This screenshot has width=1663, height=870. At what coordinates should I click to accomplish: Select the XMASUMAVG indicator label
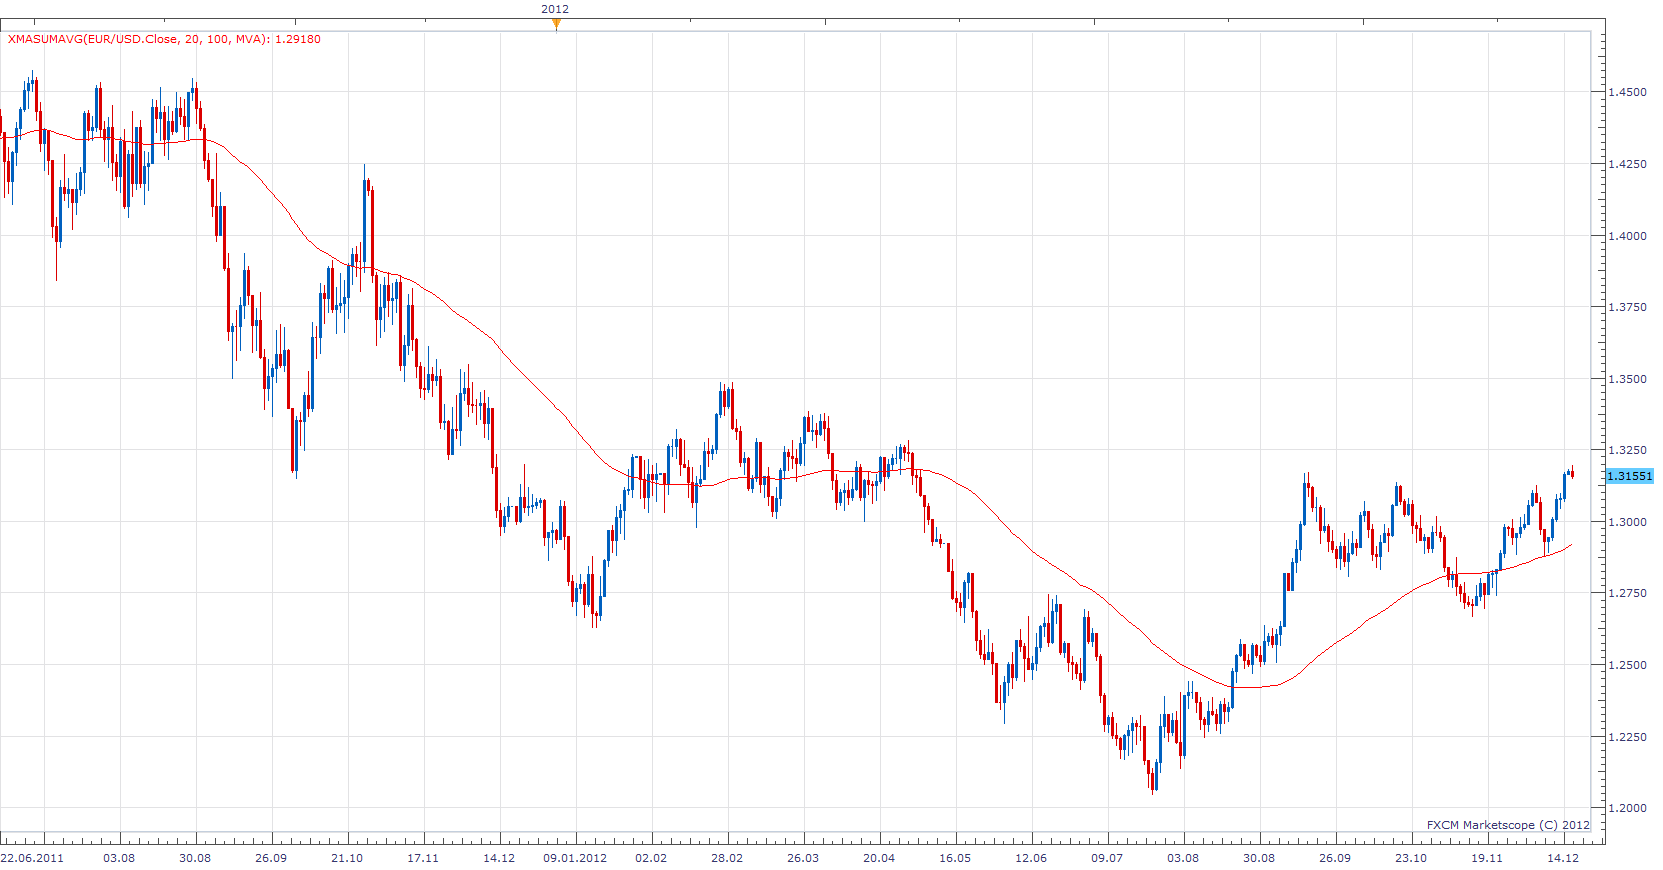pos(164,39)
